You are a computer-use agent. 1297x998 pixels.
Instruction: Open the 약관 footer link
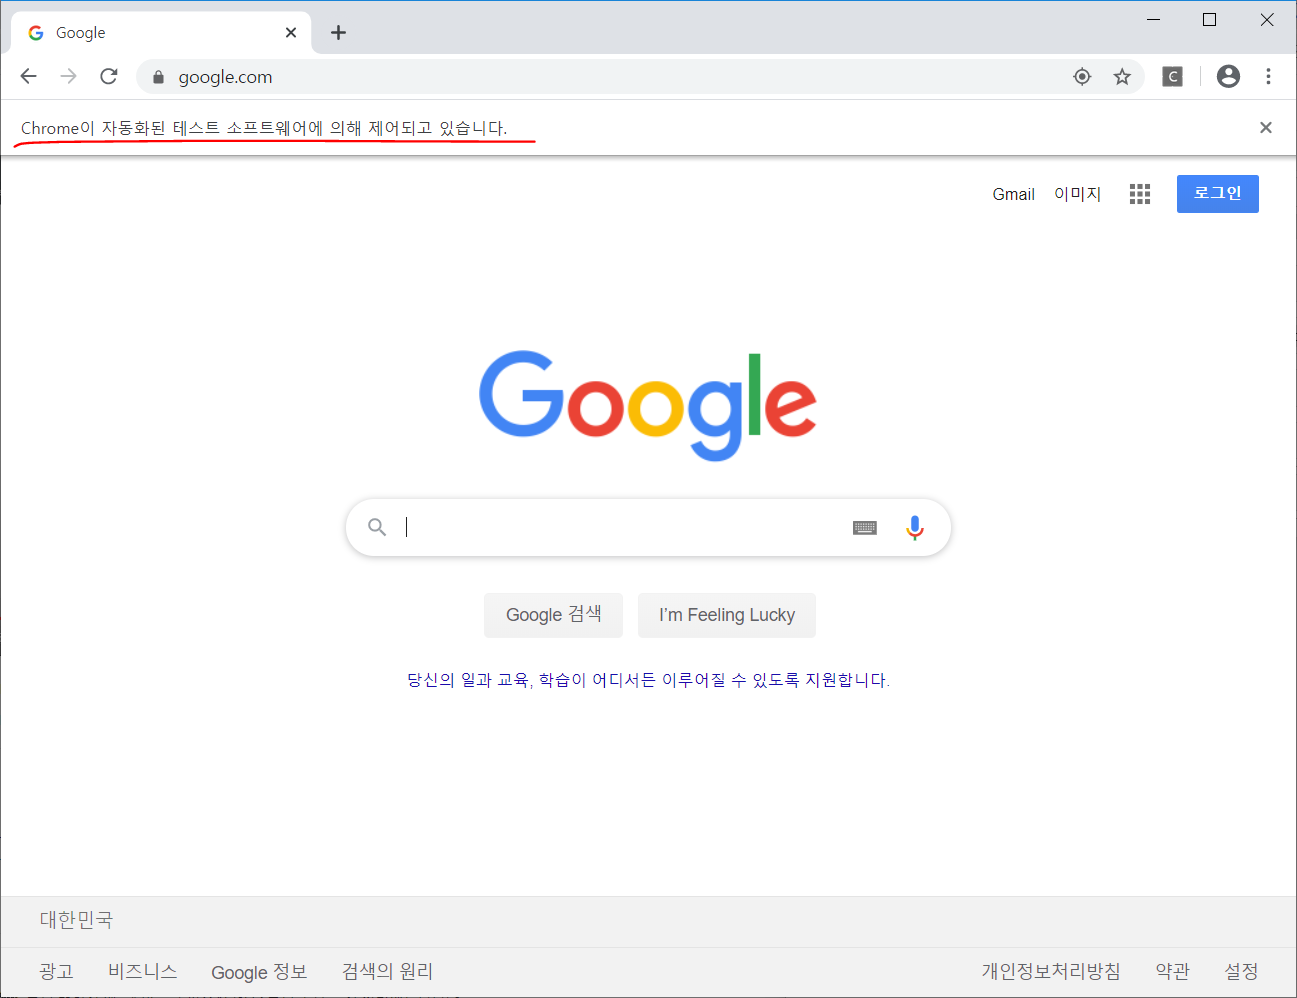(x=1172, y=972)
